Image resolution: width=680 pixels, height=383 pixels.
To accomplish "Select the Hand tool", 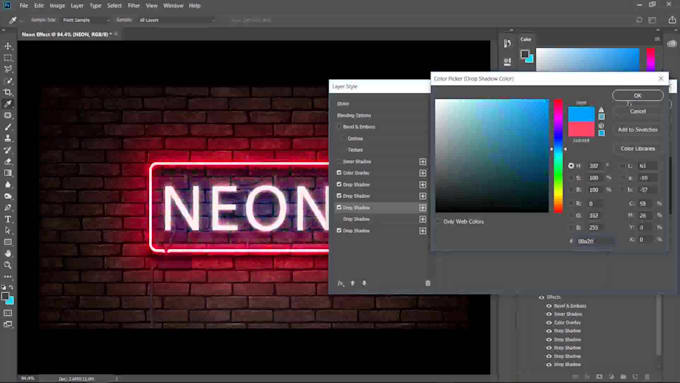I will (8, 253).
